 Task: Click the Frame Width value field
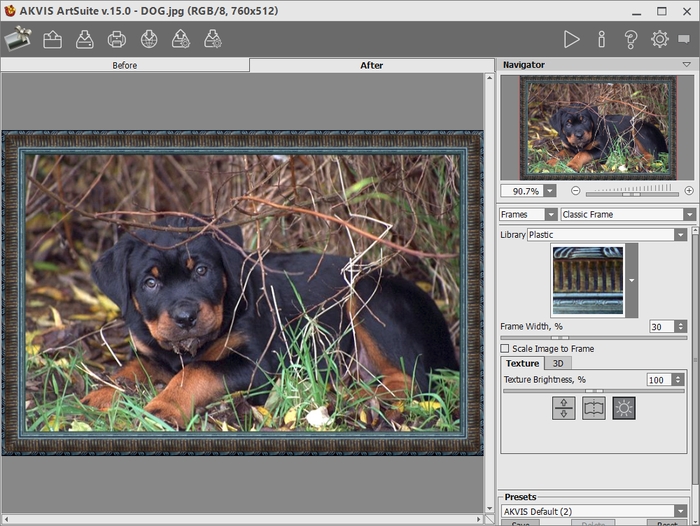pos(662,326)
